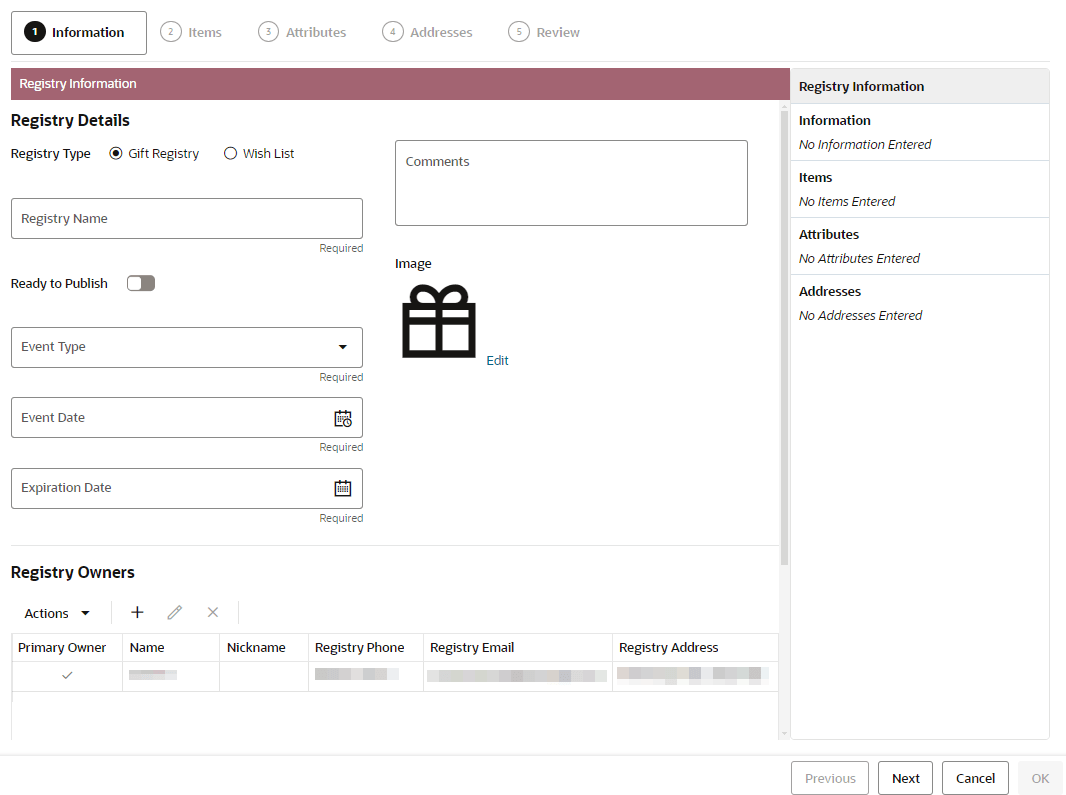Select the Gift Registry radio button

point(116,154)
